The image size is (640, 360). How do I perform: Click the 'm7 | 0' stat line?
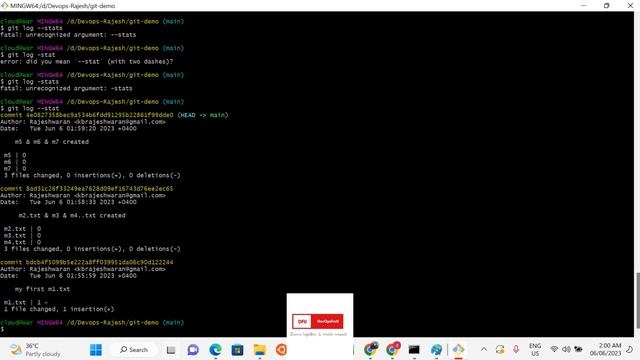[15, 168]
